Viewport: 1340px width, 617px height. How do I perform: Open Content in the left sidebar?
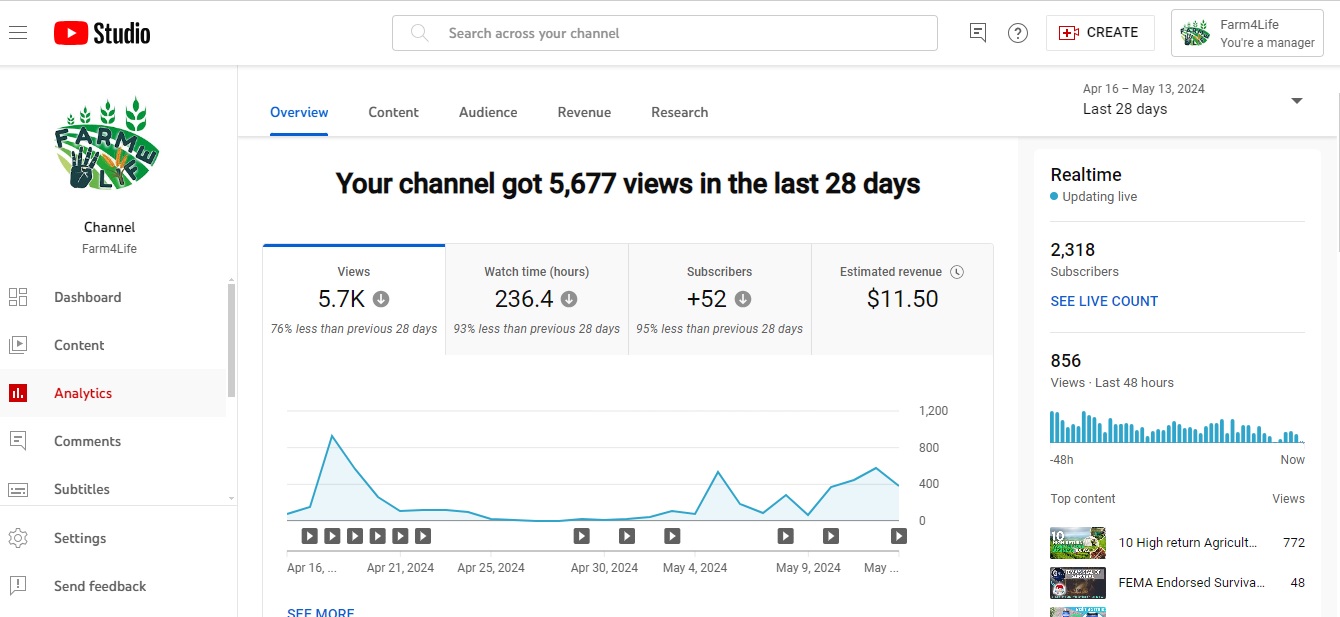coord(113,345)
